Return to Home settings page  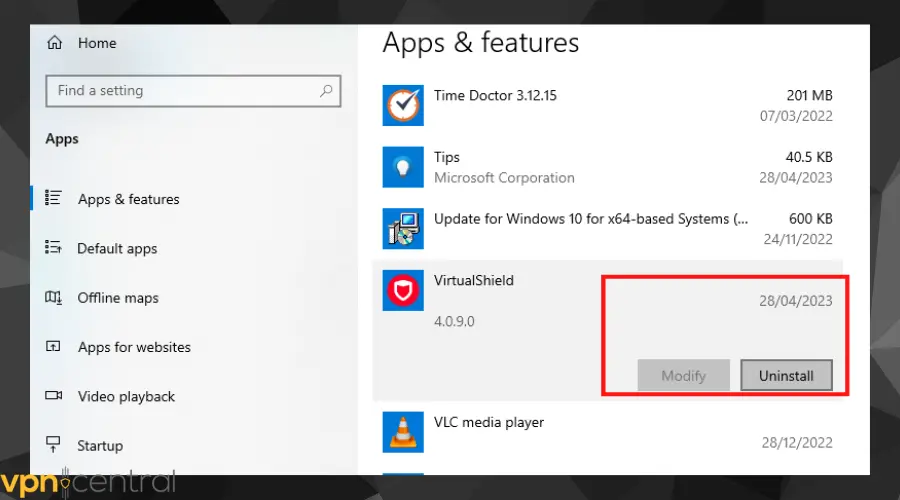pyautogui.click(x=97, y=43)
